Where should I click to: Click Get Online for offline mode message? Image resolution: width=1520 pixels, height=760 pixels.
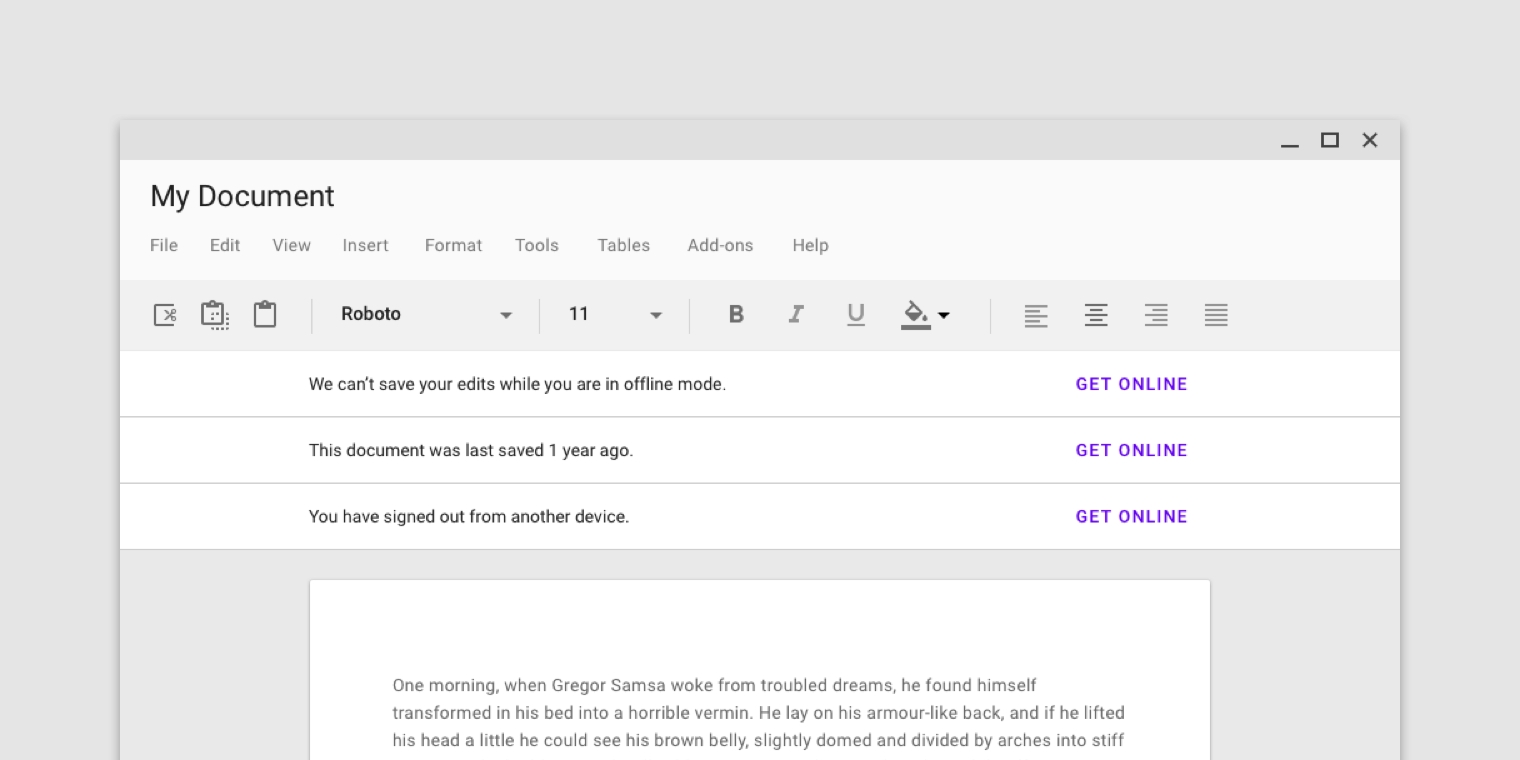[x=1131, y=384]
